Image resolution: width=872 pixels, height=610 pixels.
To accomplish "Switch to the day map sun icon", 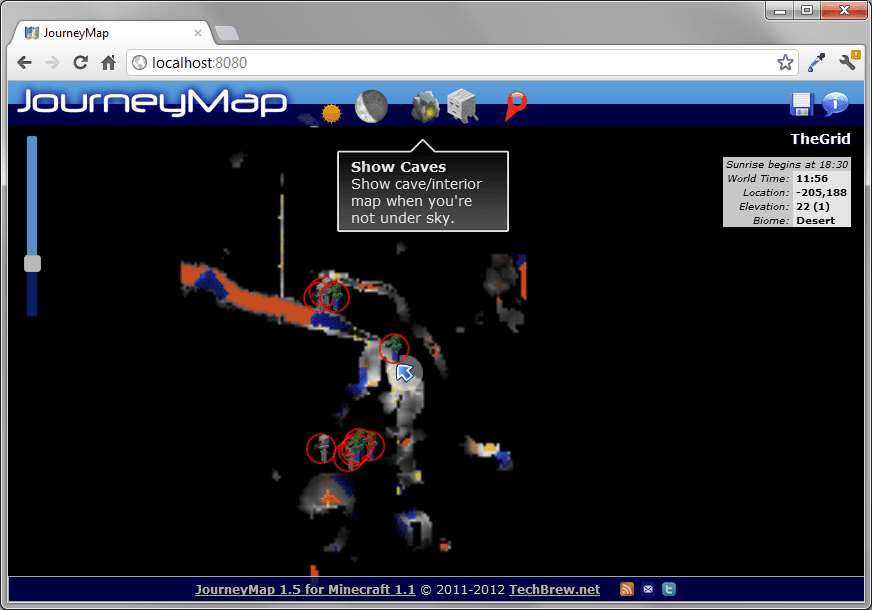I will coord(332,113).
